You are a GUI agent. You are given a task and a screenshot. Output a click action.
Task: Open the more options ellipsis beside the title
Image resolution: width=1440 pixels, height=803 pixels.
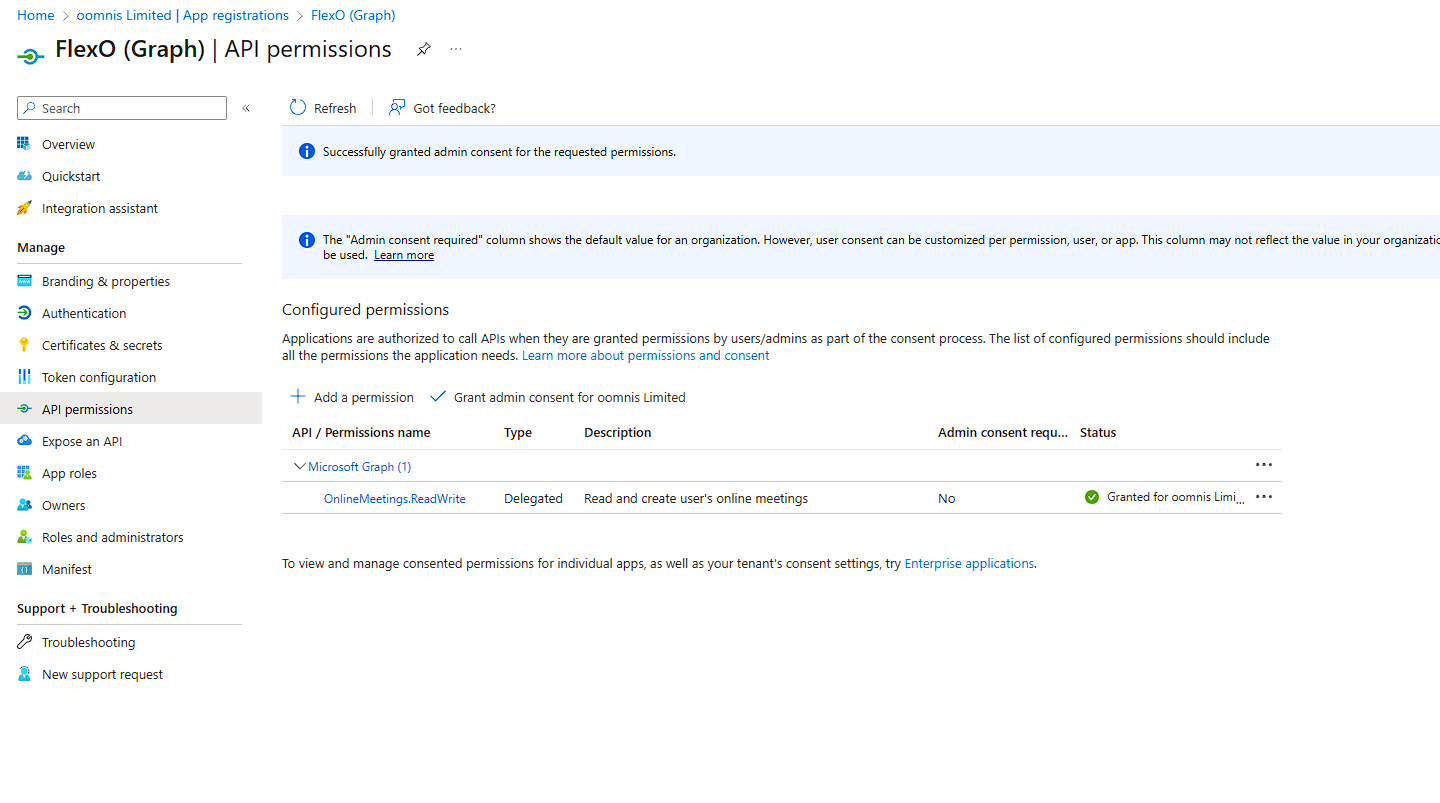pos(456,49)
